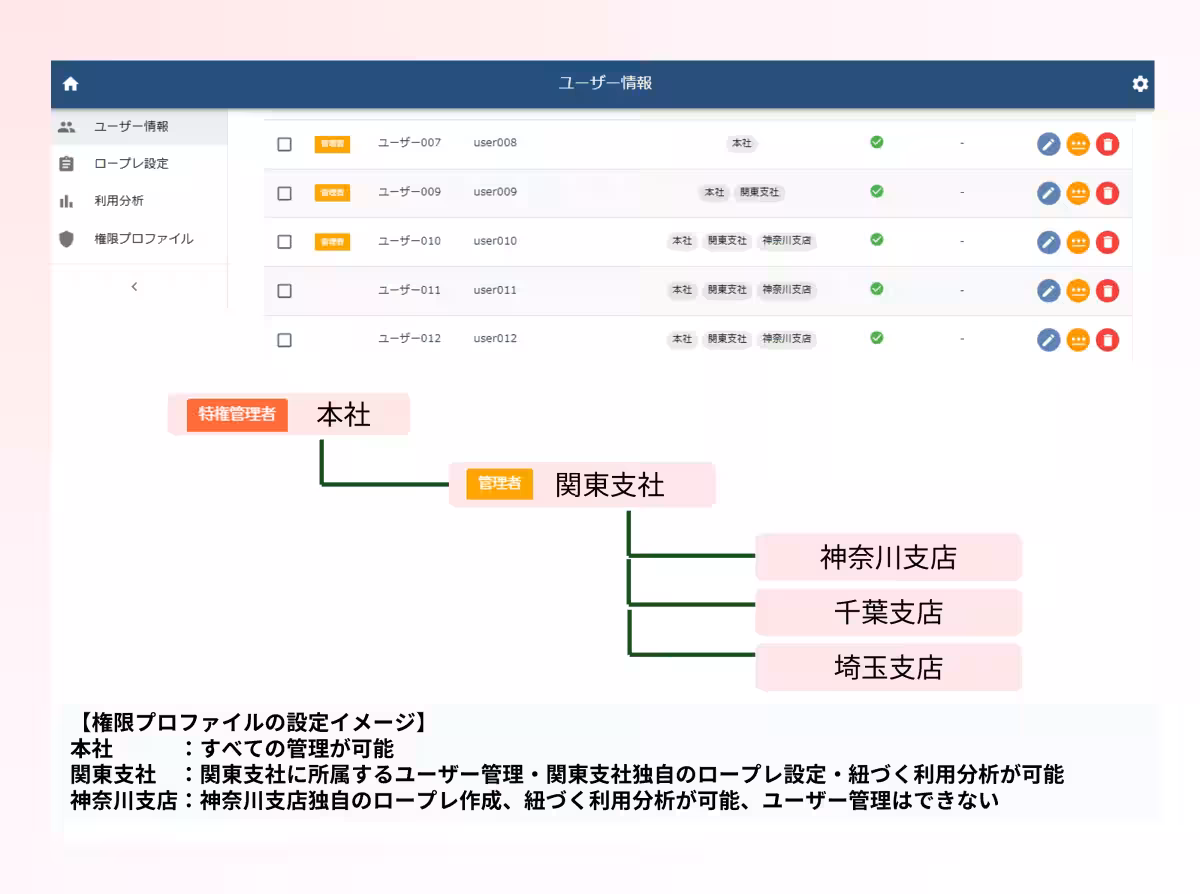Open the orange dots icon for user010
Screen dimensions: 1200x894
(1078, 242)
